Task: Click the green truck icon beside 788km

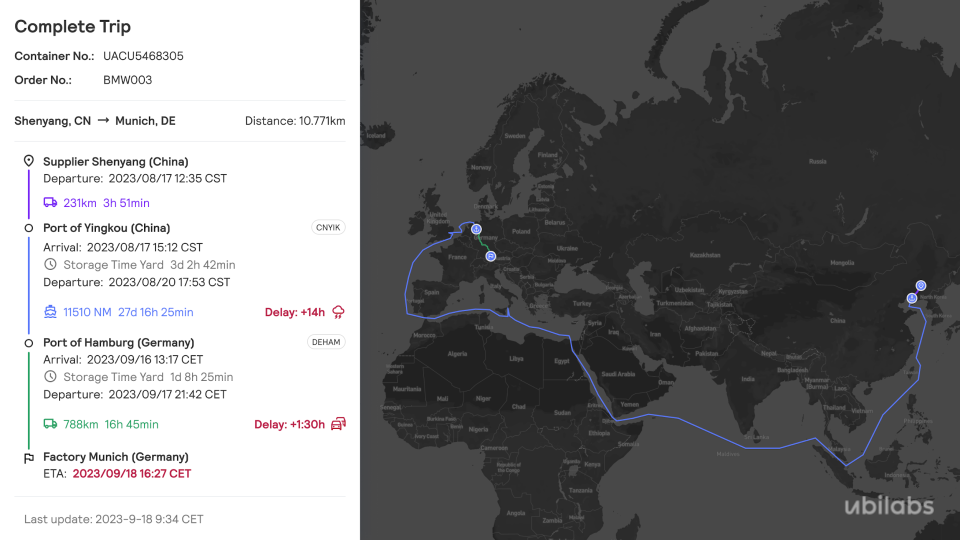Action: [50, 424]
